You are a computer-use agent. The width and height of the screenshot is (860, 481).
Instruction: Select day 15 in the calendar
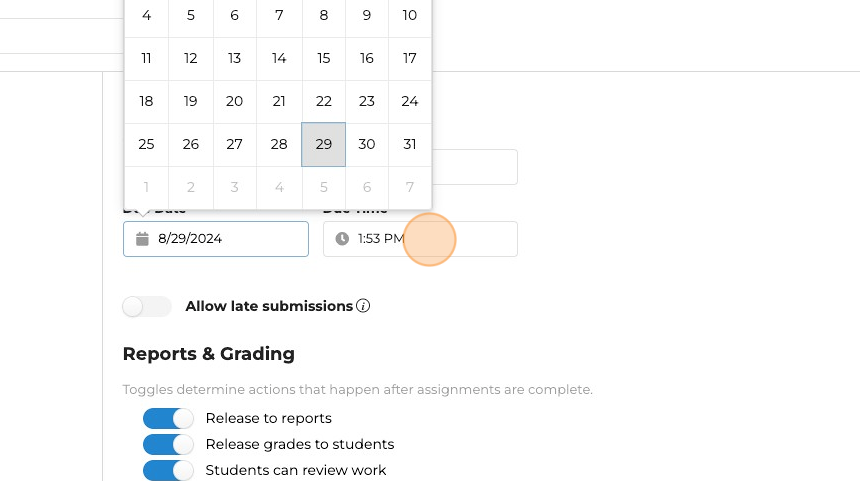point(323,58)
